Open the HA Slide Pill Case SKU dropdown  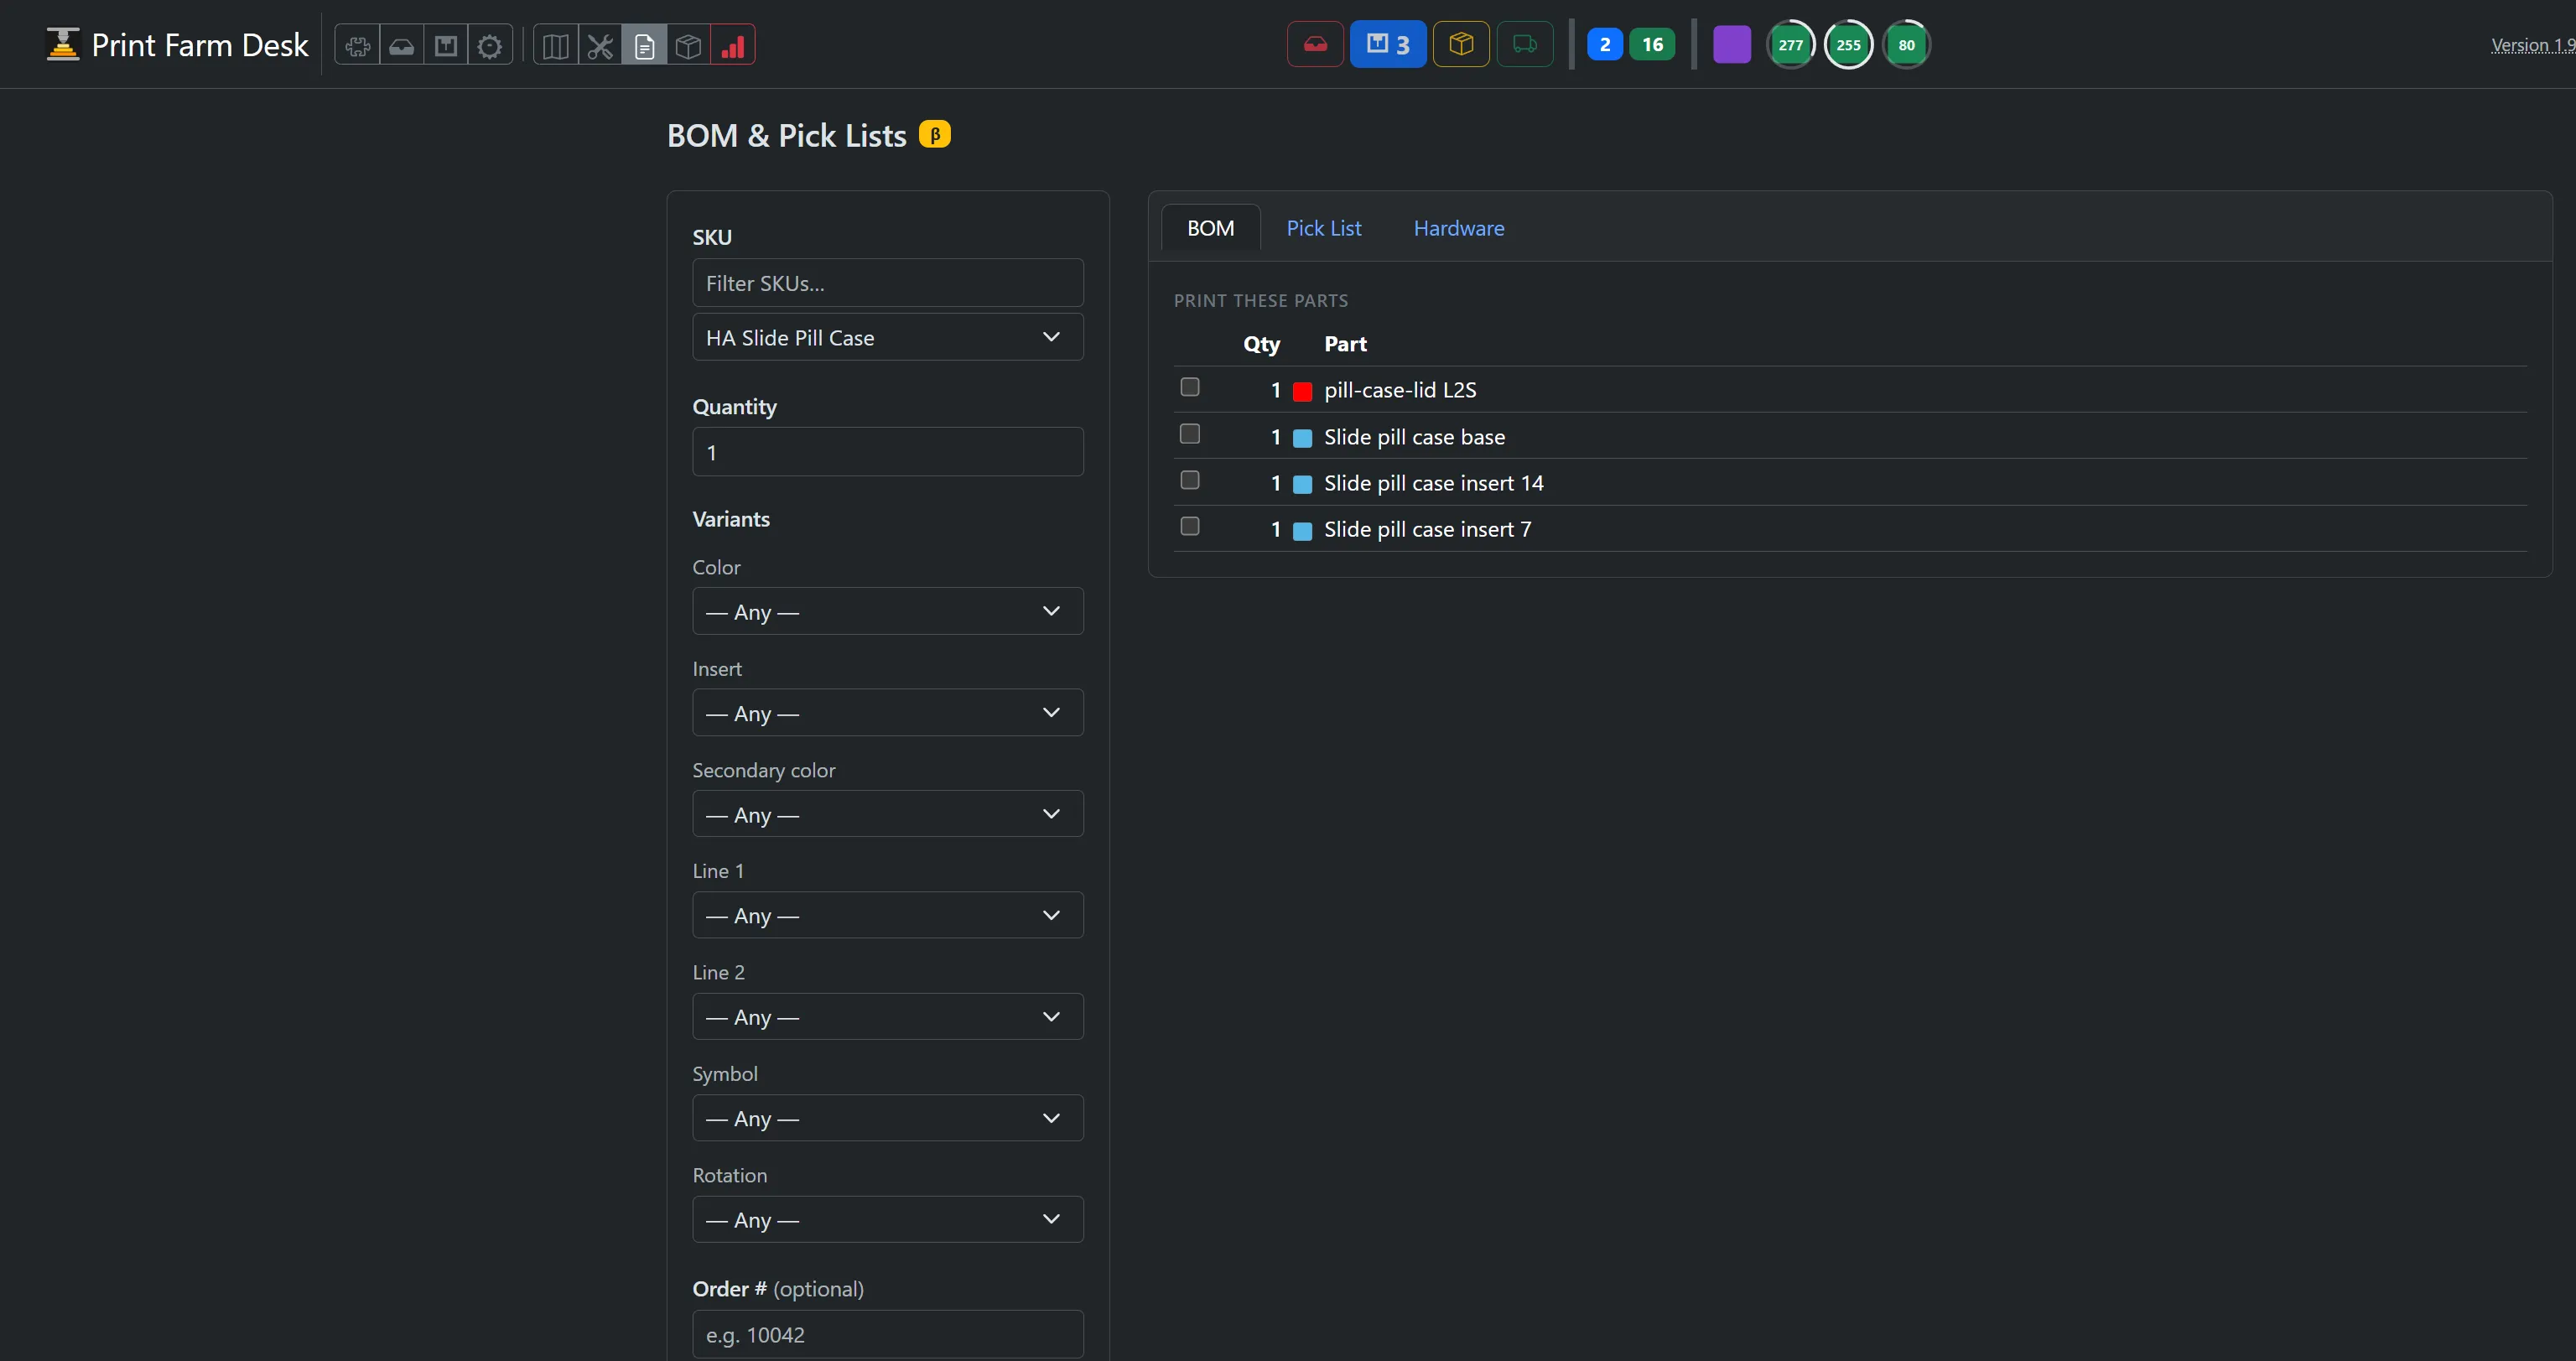coord(887,337)
